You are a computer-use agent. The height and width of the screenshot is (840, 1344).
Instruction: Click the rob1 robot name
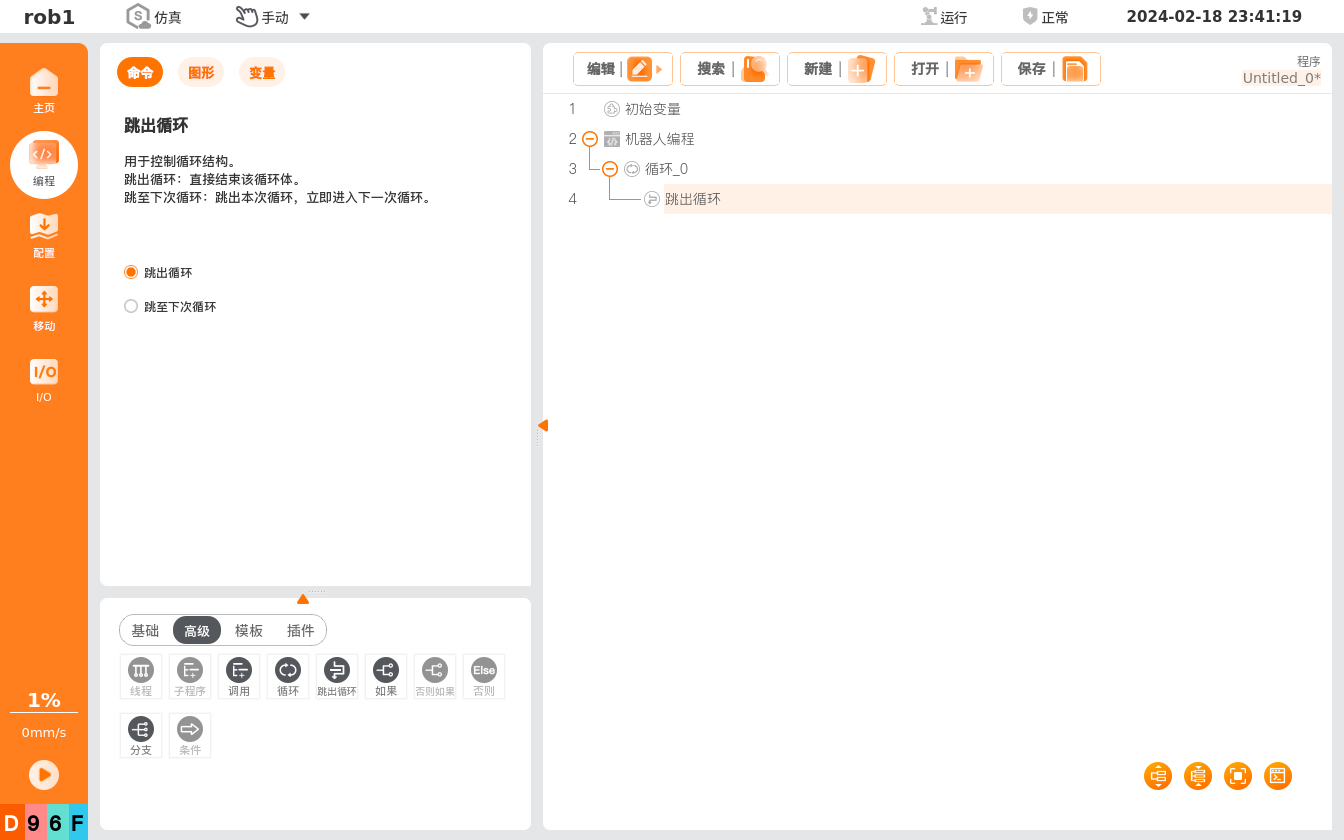[x=49, y=17]
